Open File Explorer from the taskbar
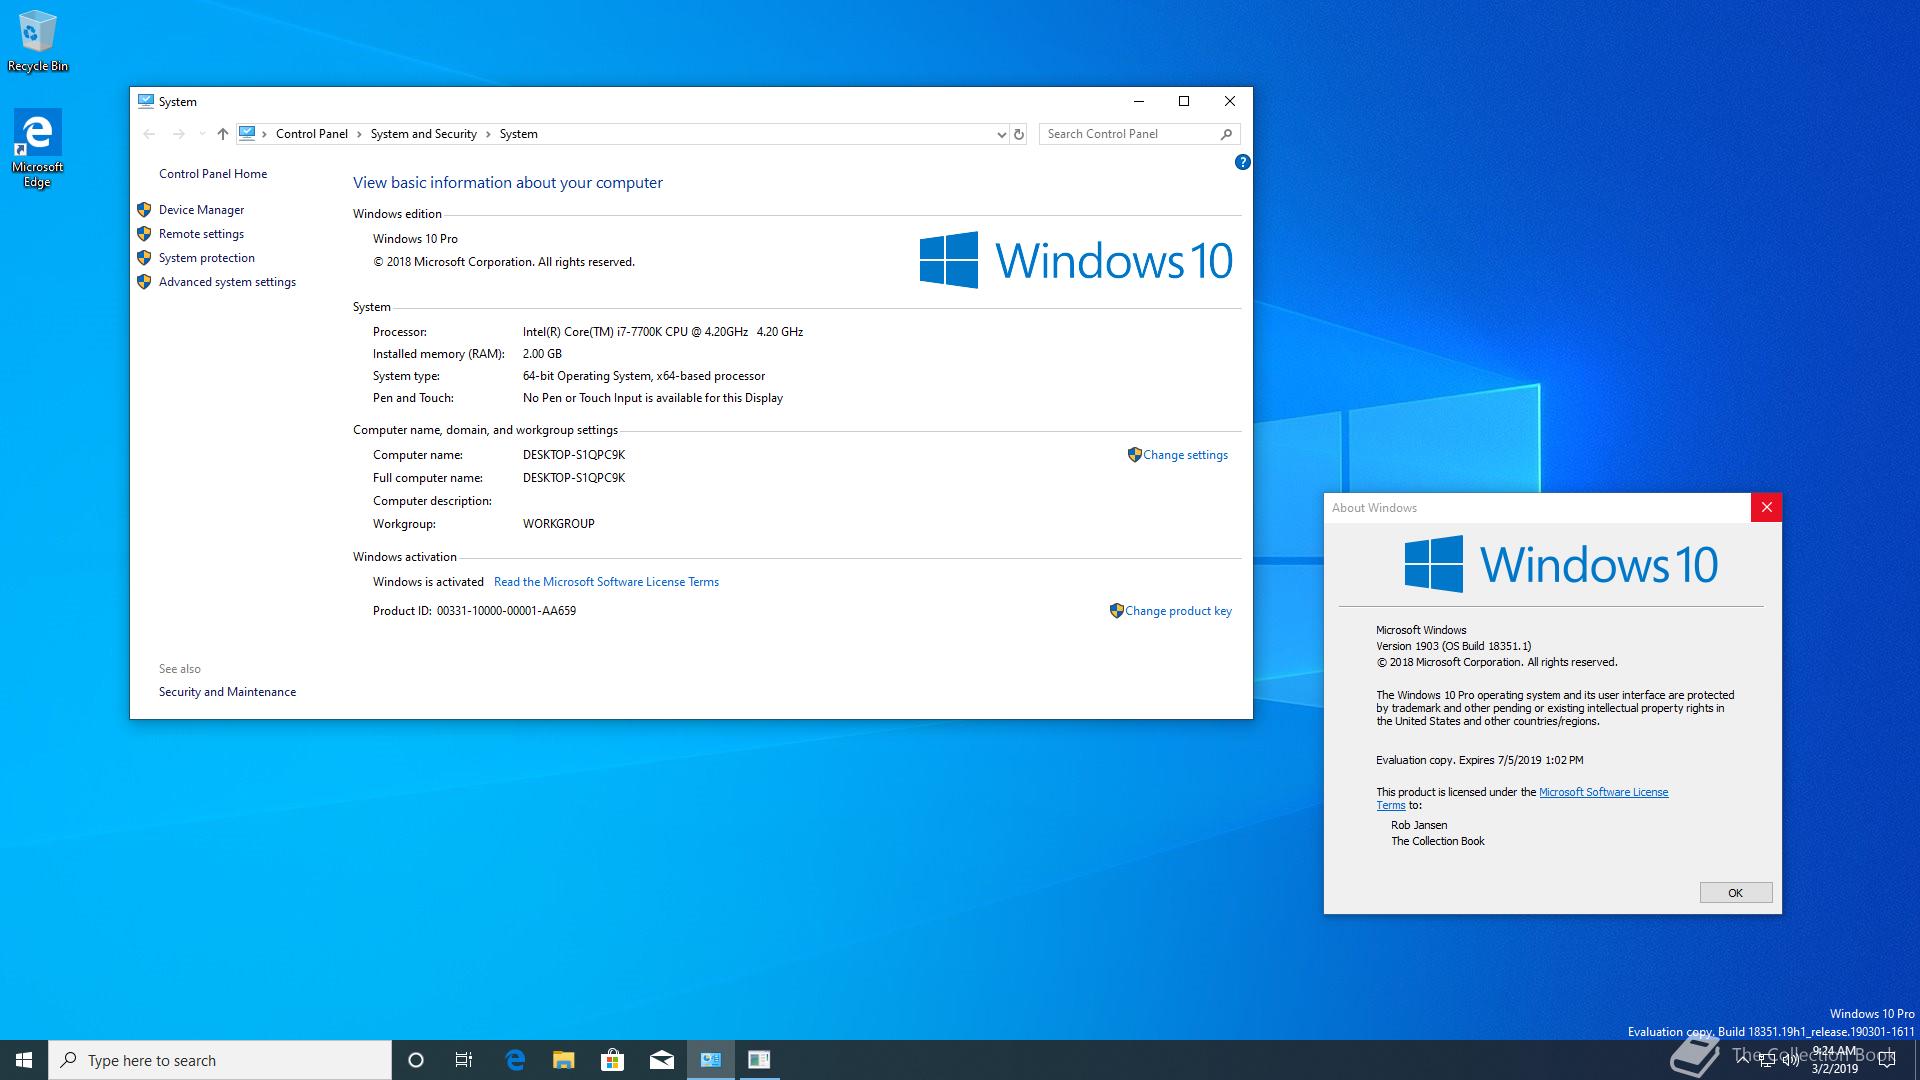 click(564, 1060)
